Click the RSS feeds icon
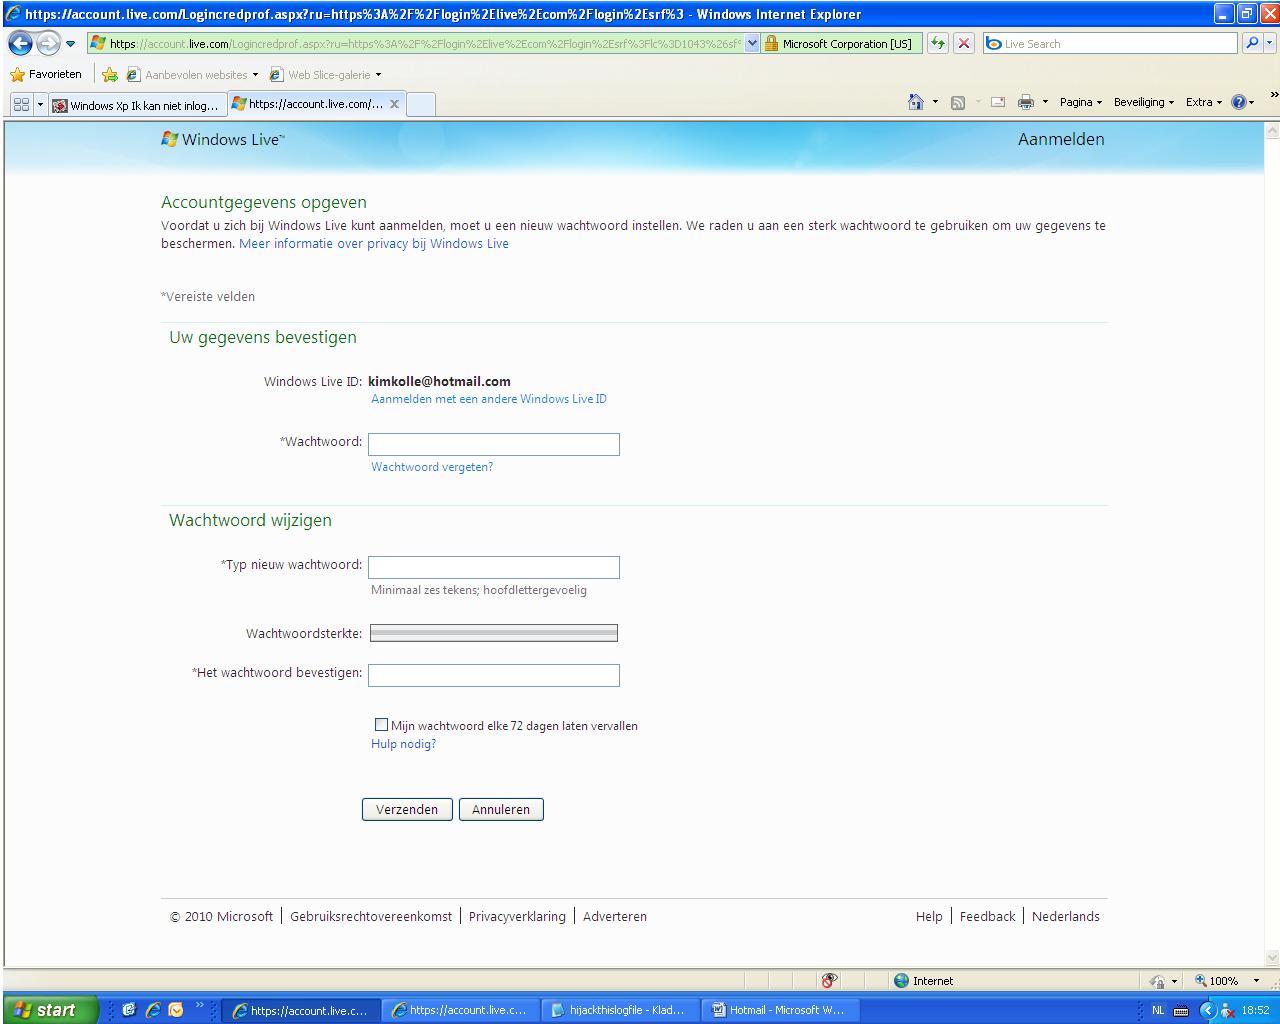This screenshot has height=1024, width=1280. point(958,102)
